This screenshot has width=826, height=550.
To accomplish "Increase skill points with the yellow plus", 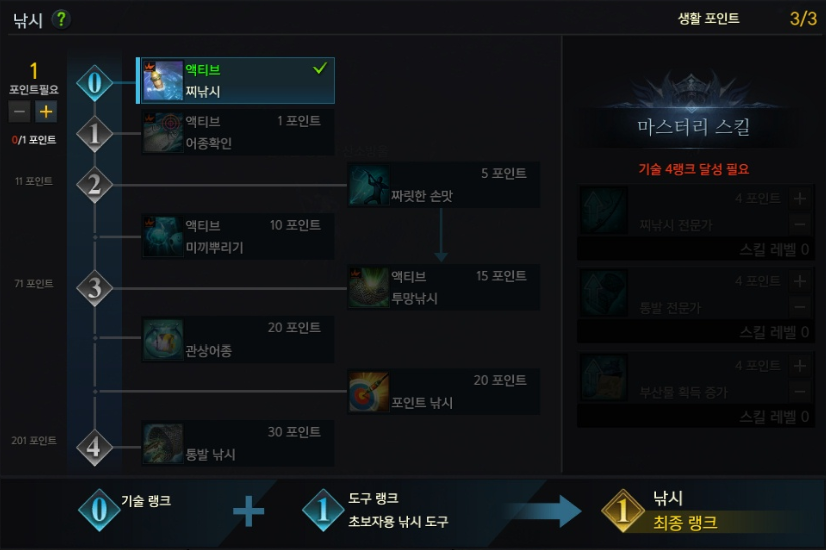I will click(x=46, y=112).
